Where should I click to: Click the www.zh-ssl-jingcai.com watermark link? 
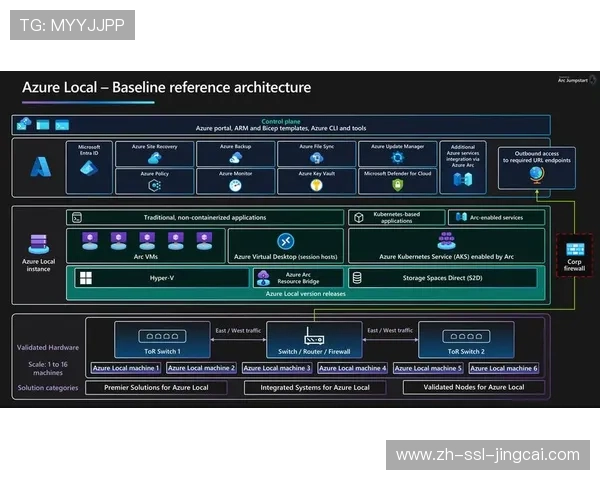point(487,455)
